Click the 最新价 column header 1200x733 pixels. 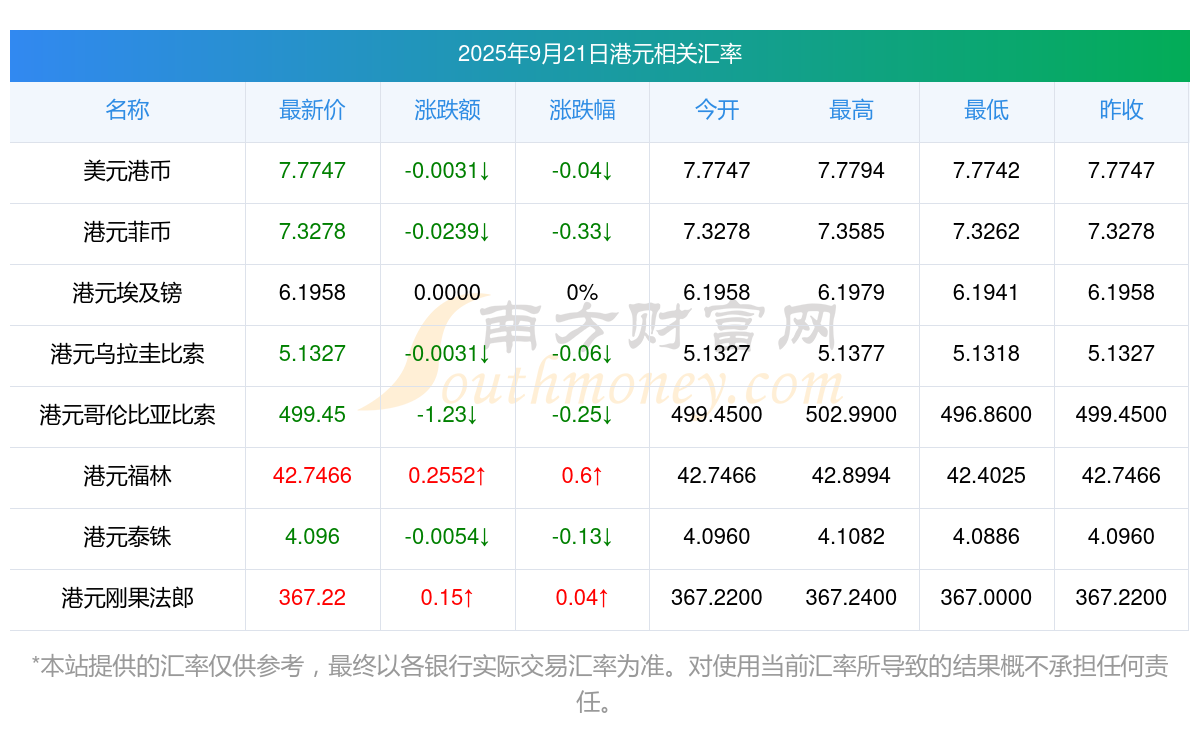click(x=313, y=110)
